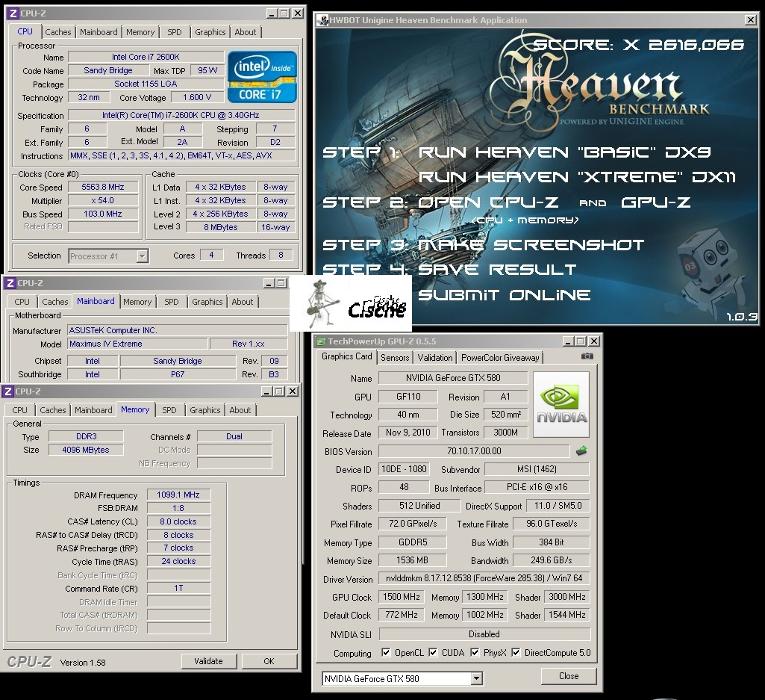Click Run Heaven Basic DX9 option
The height and width of the screenshot is (700, 765).
(564, 152)
